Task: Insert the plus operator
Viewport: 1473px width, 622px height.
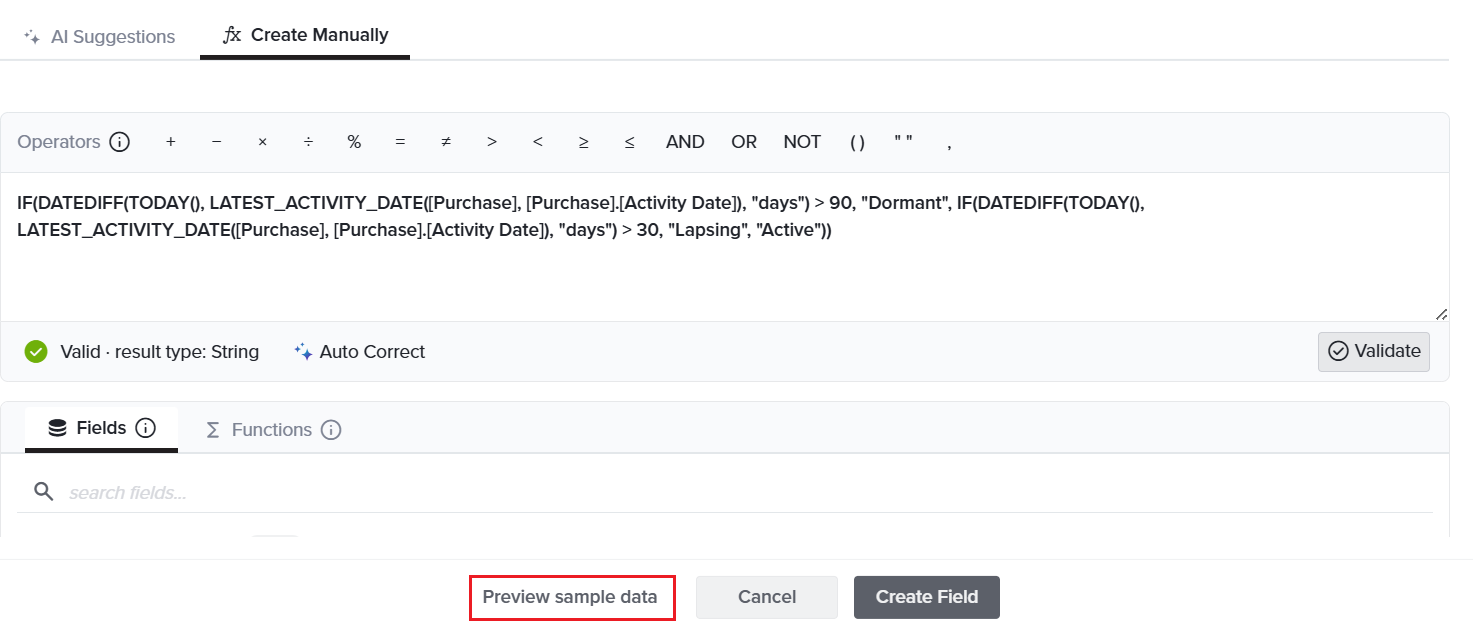Action: (171, 142)
